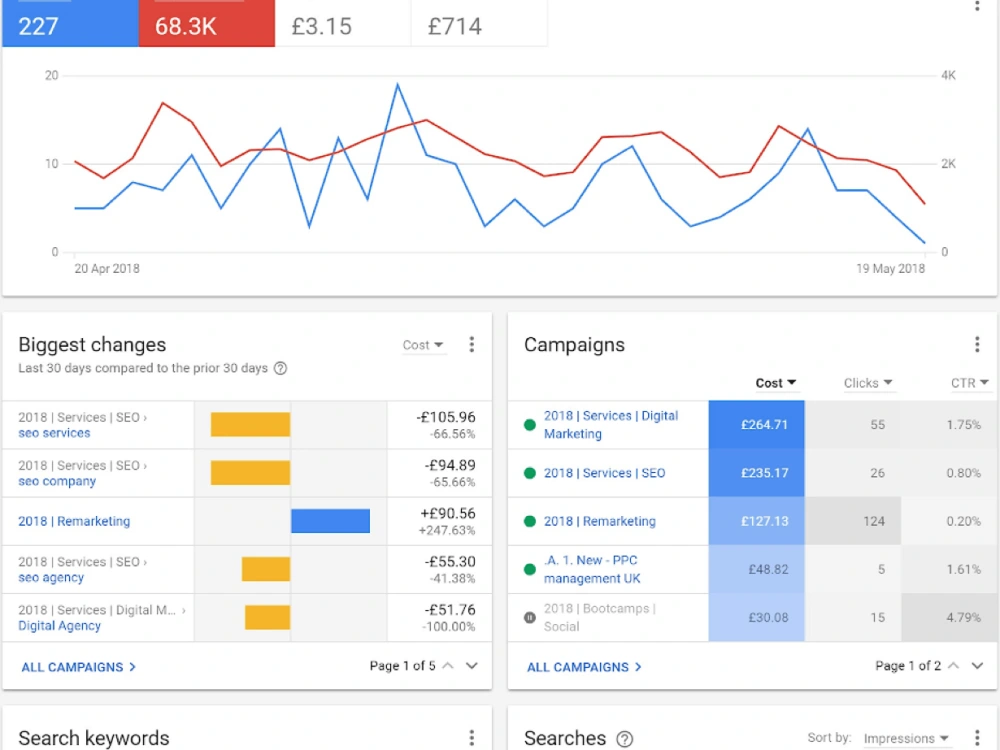Open 2018 | Remarketing campaign in Campaigns table

pos(599,521)
